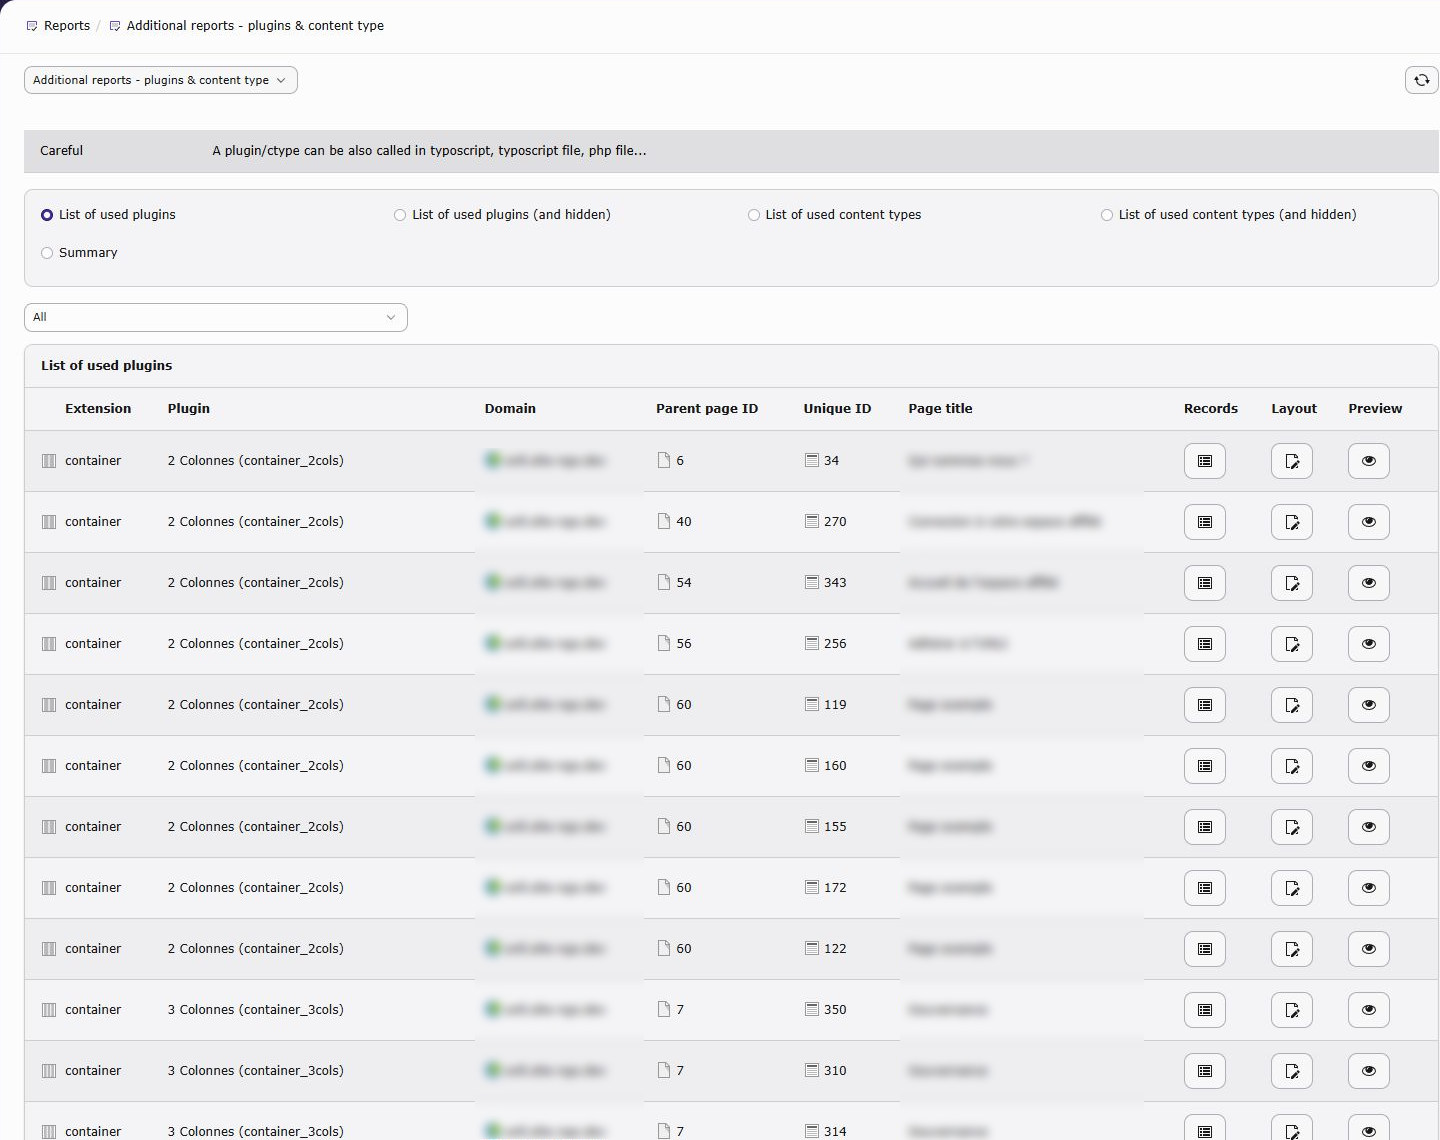This screenshot has width=1440, height=1140.
Task: Preview page for Unique ID 119 row
Action: click(x=1369, y=705)
